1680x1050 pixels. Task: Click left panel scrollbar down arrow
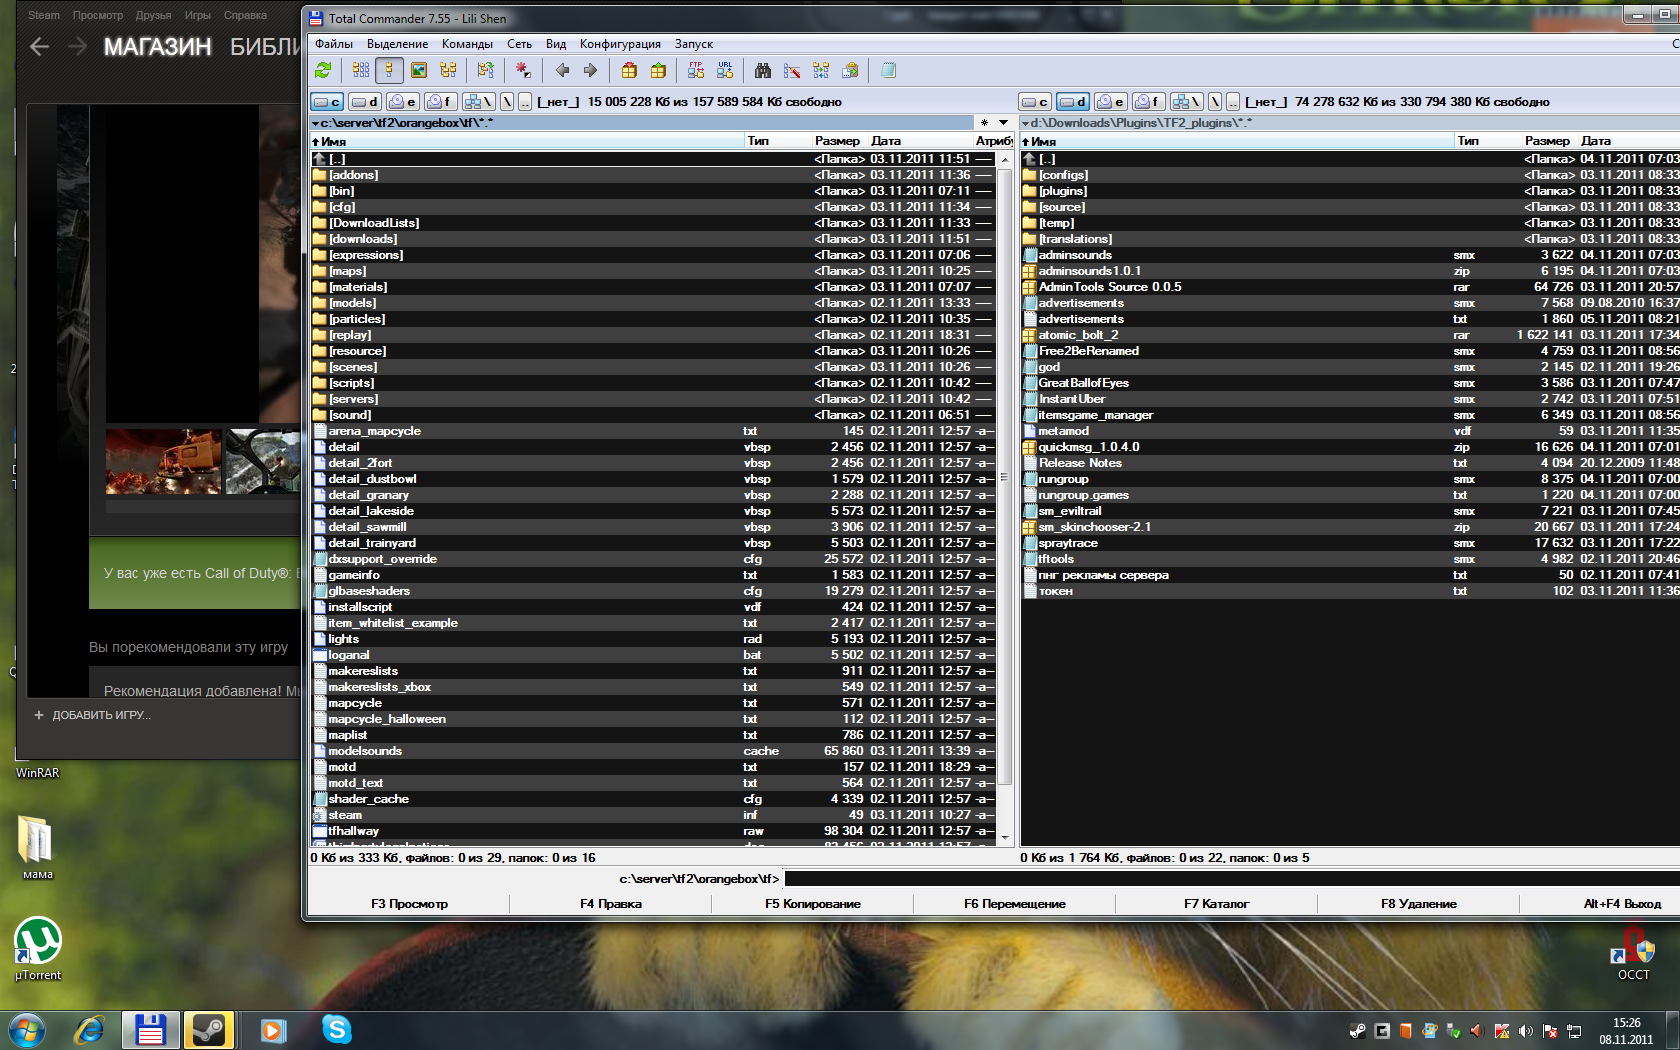pyautogui.click(x=1005, y=838)
